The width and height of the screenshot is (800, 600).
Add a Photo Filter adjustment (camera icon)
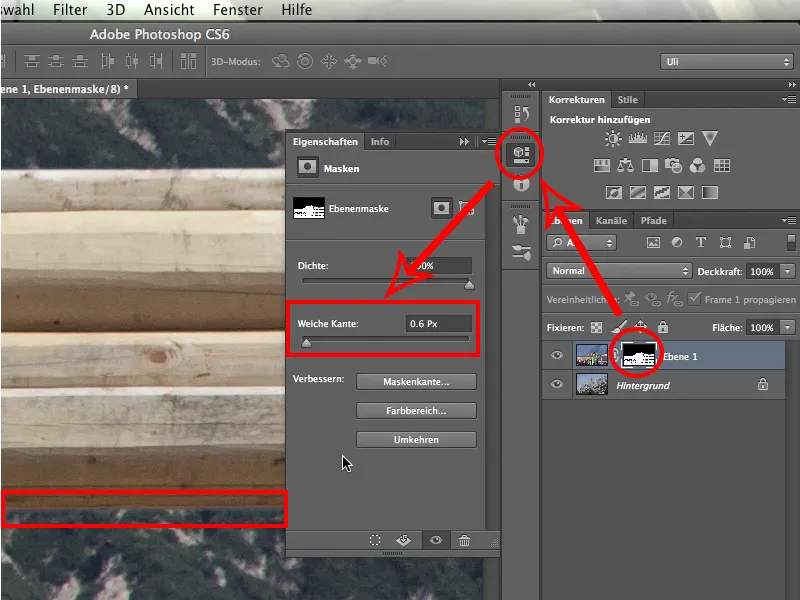[673, 165]
